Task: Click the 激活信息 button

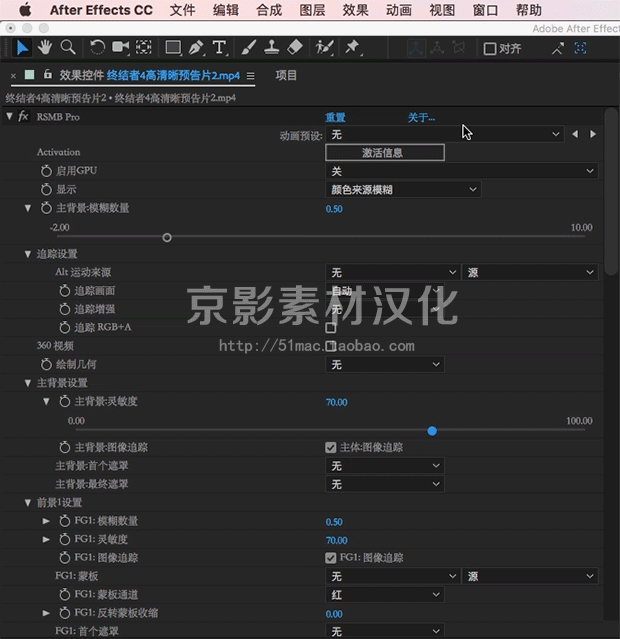Action: (x=385, y=152)
